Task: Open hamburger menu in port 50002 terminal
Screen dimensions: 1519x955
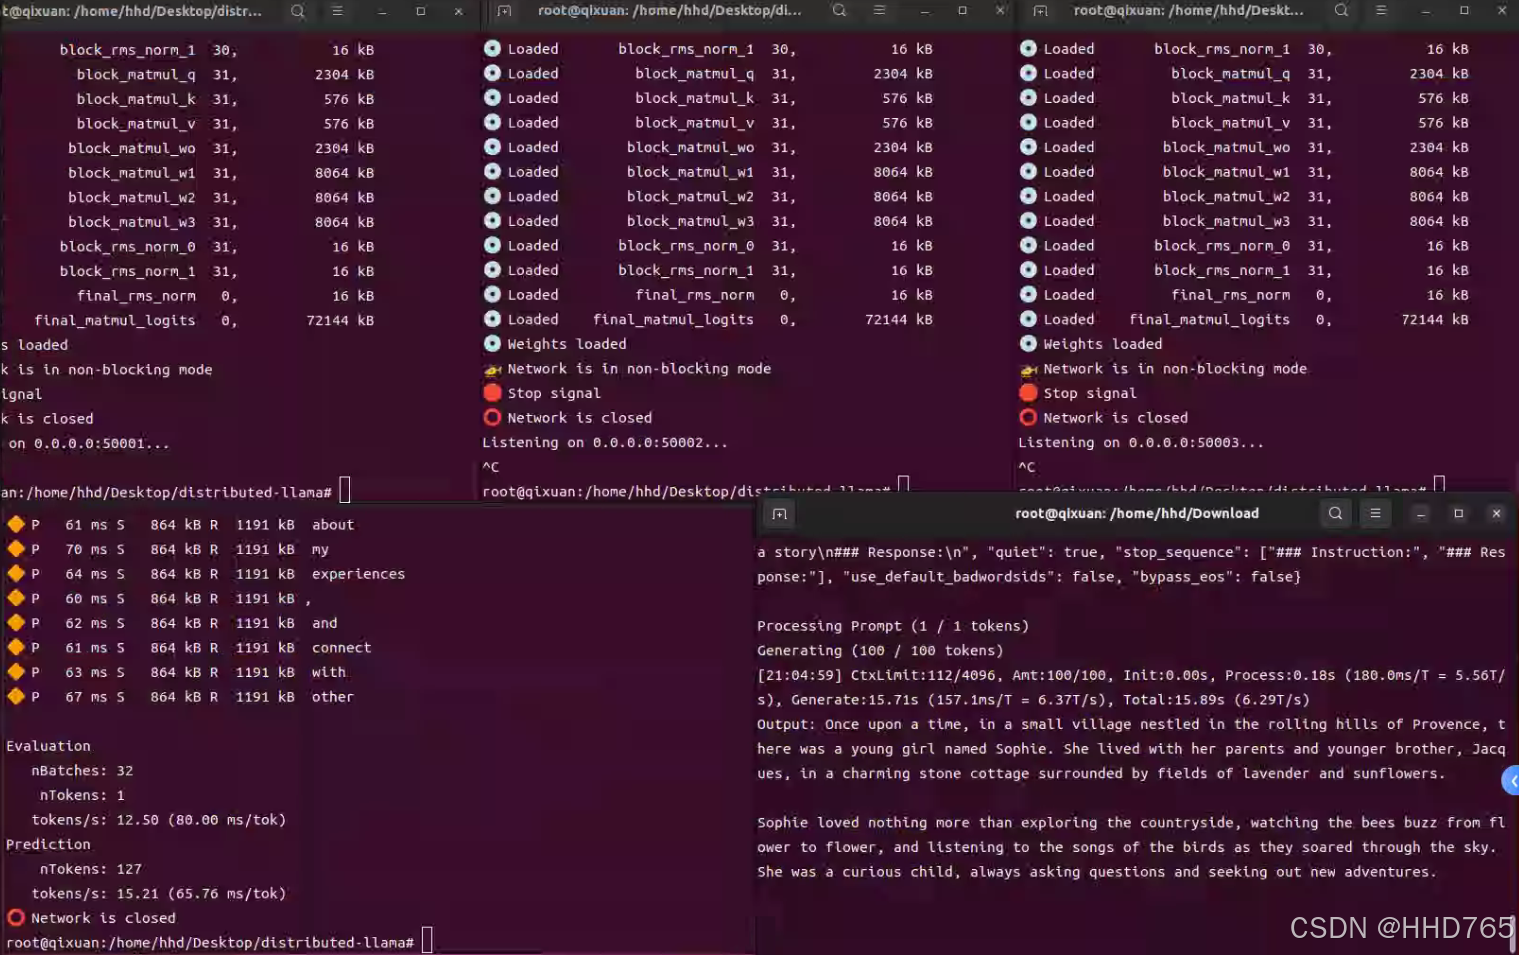Action: (x=879, y=10)
